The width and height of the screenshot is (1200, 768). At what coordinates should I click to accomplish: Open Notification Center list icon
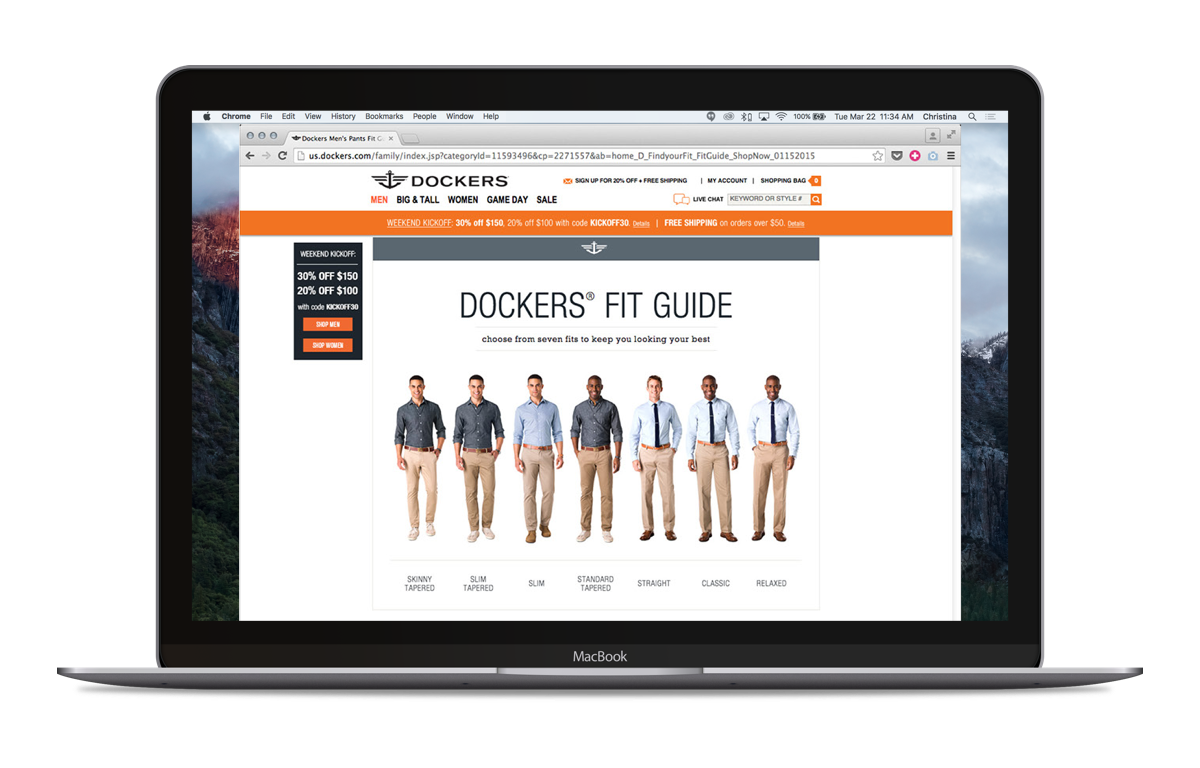pyautogui.click(x=990, y=117)
